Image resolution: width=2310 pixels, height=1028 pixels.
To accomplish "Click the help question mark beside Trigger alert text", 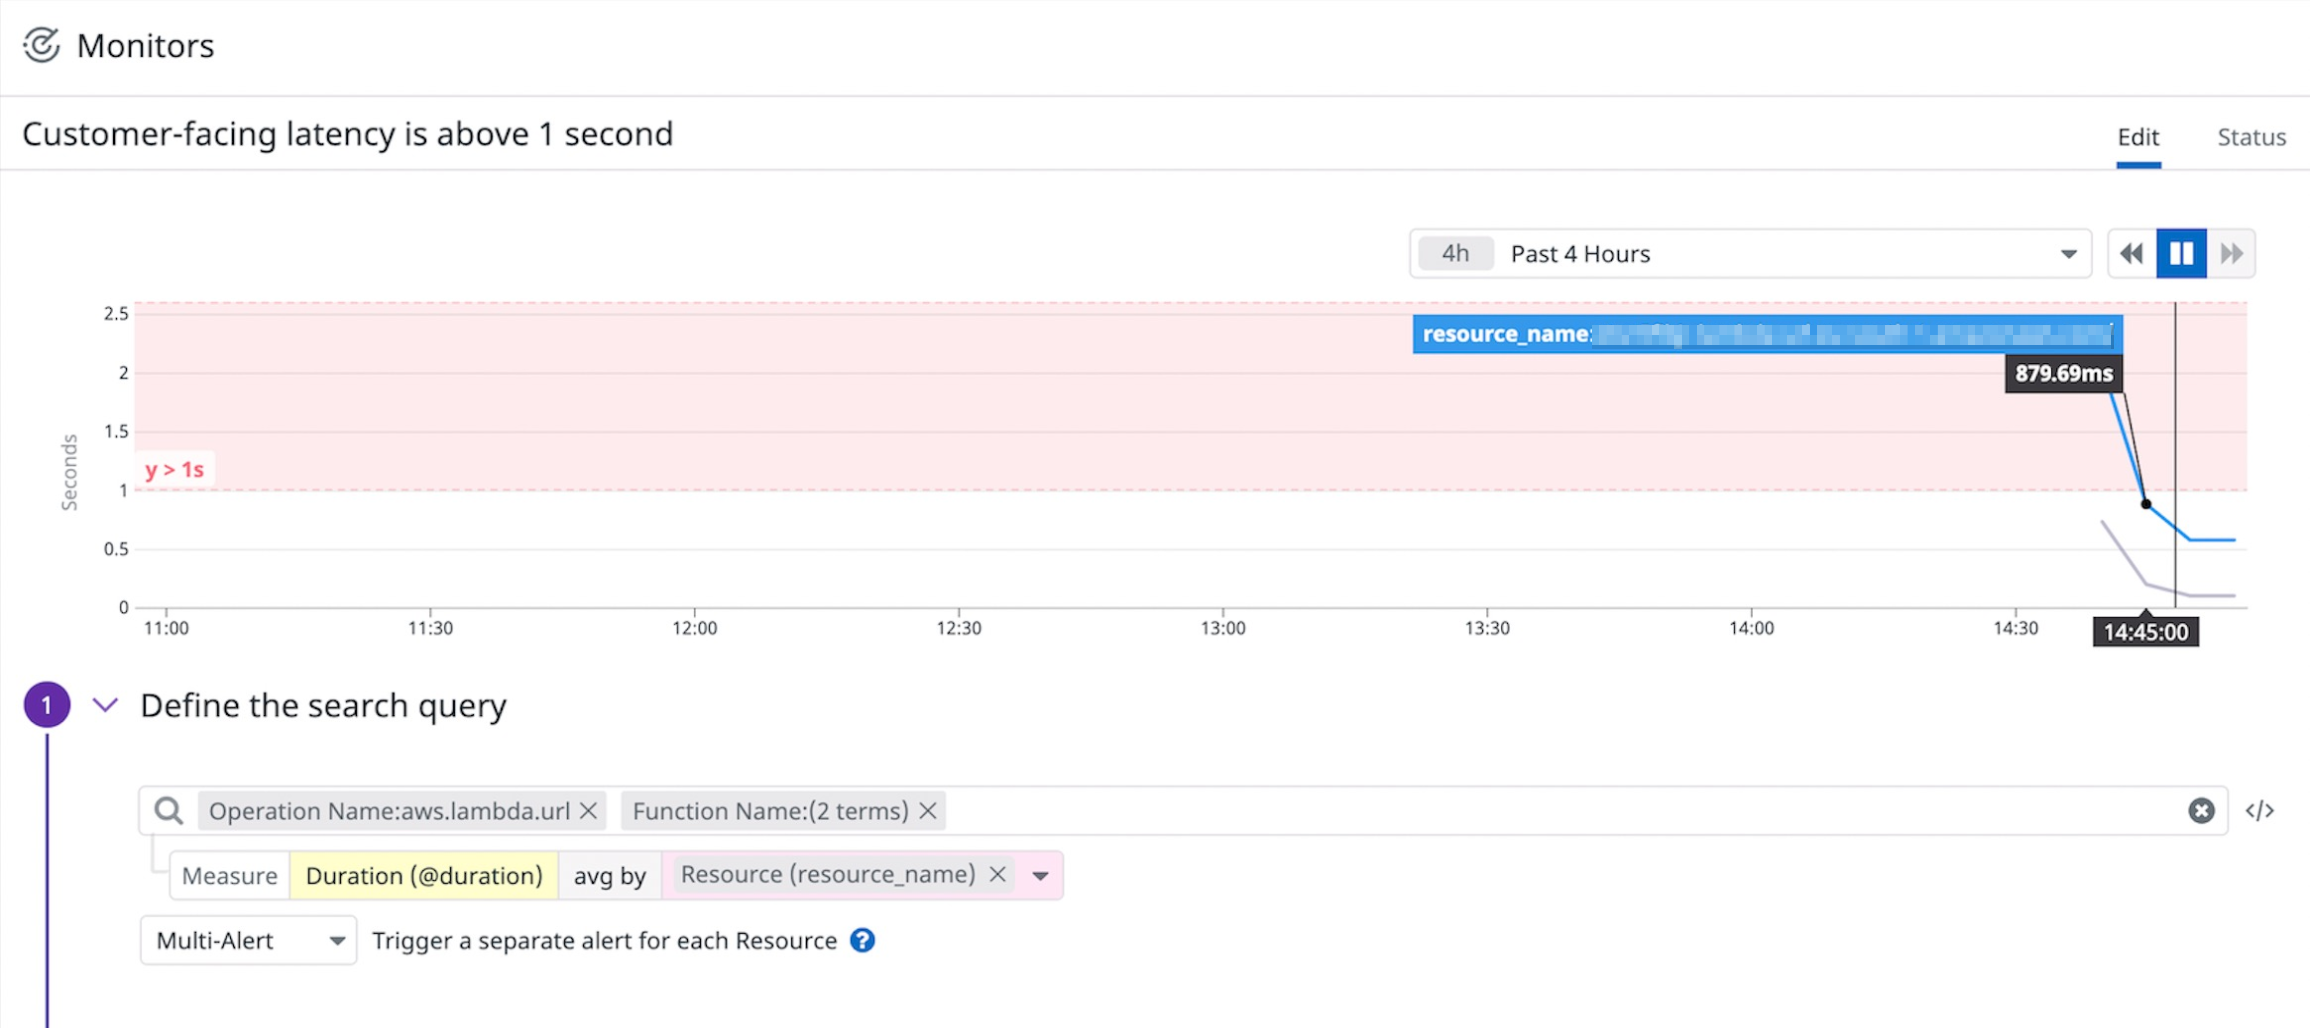I will [861, 940].
